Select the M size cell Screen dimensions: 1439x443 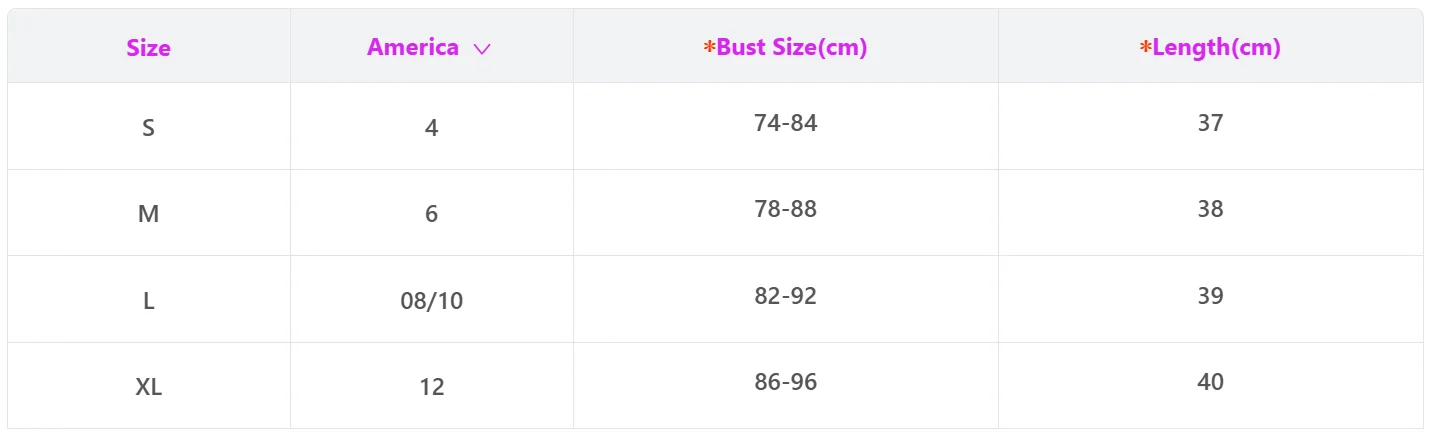click(149, 213)
